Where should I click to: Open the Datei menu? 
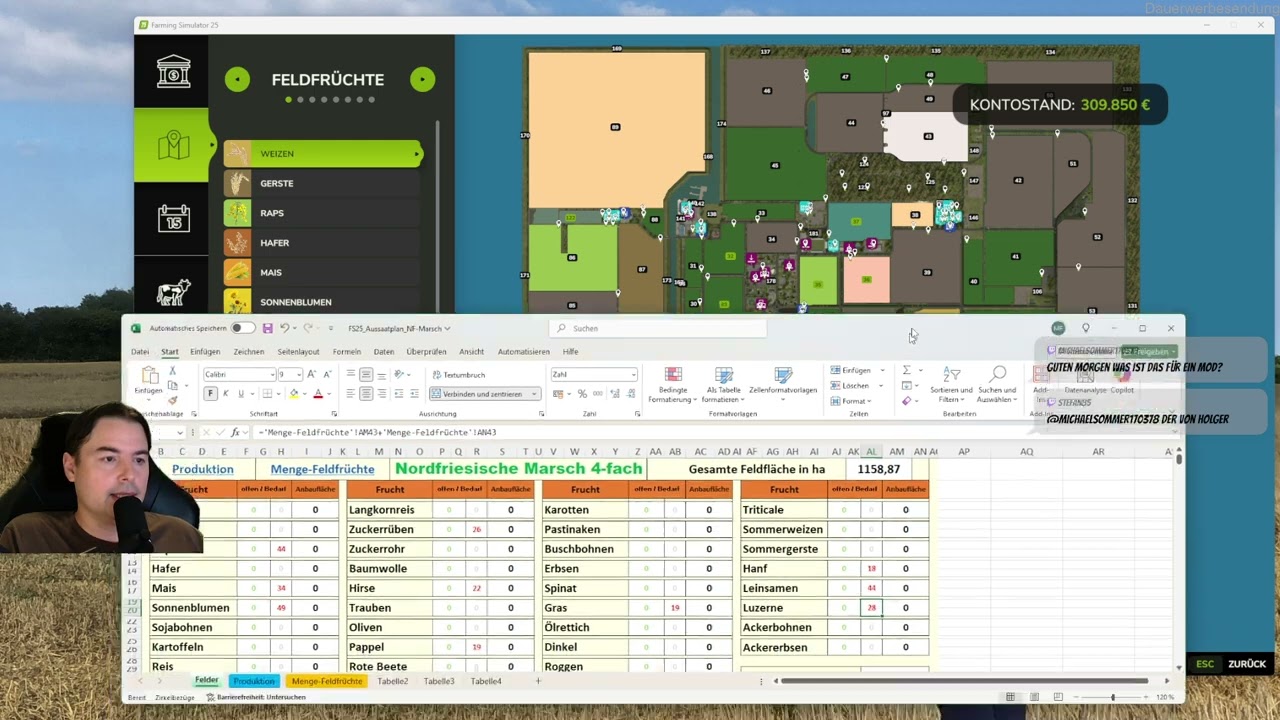point(140,352)
